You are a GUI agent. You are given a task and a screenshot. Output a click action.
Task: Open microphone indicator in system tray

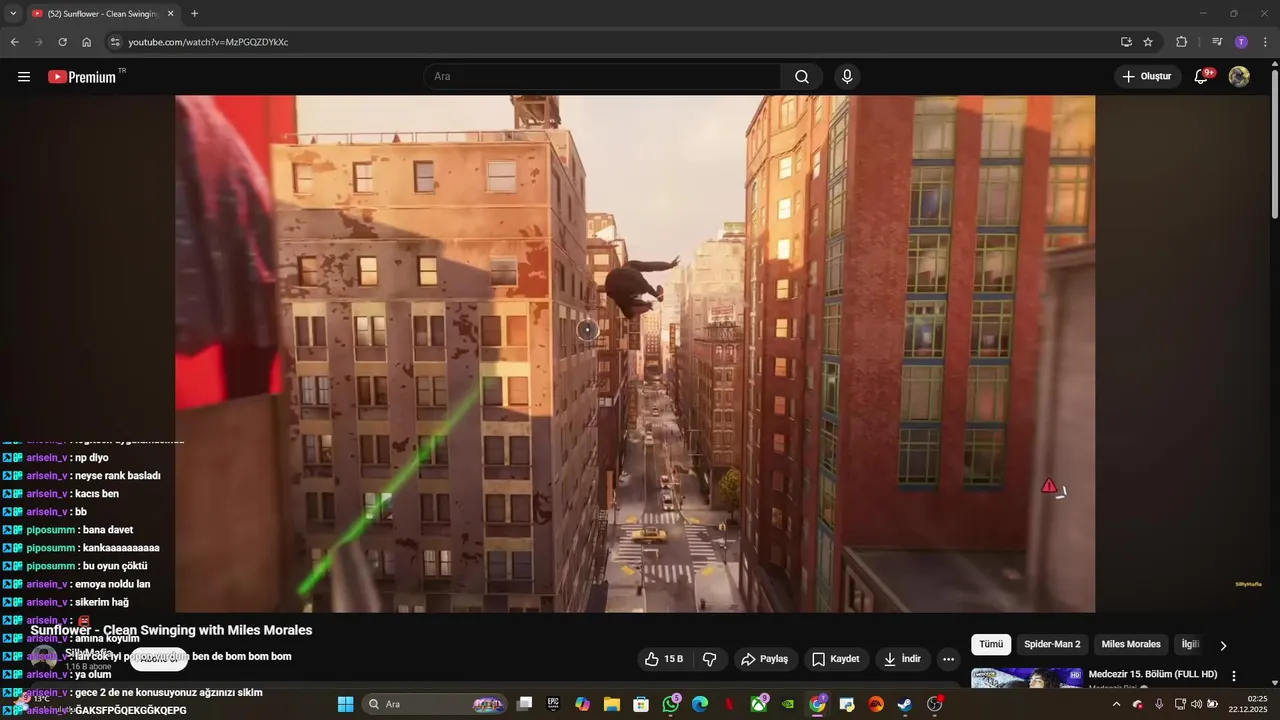pyautogui.click(x=1159, y=704)
